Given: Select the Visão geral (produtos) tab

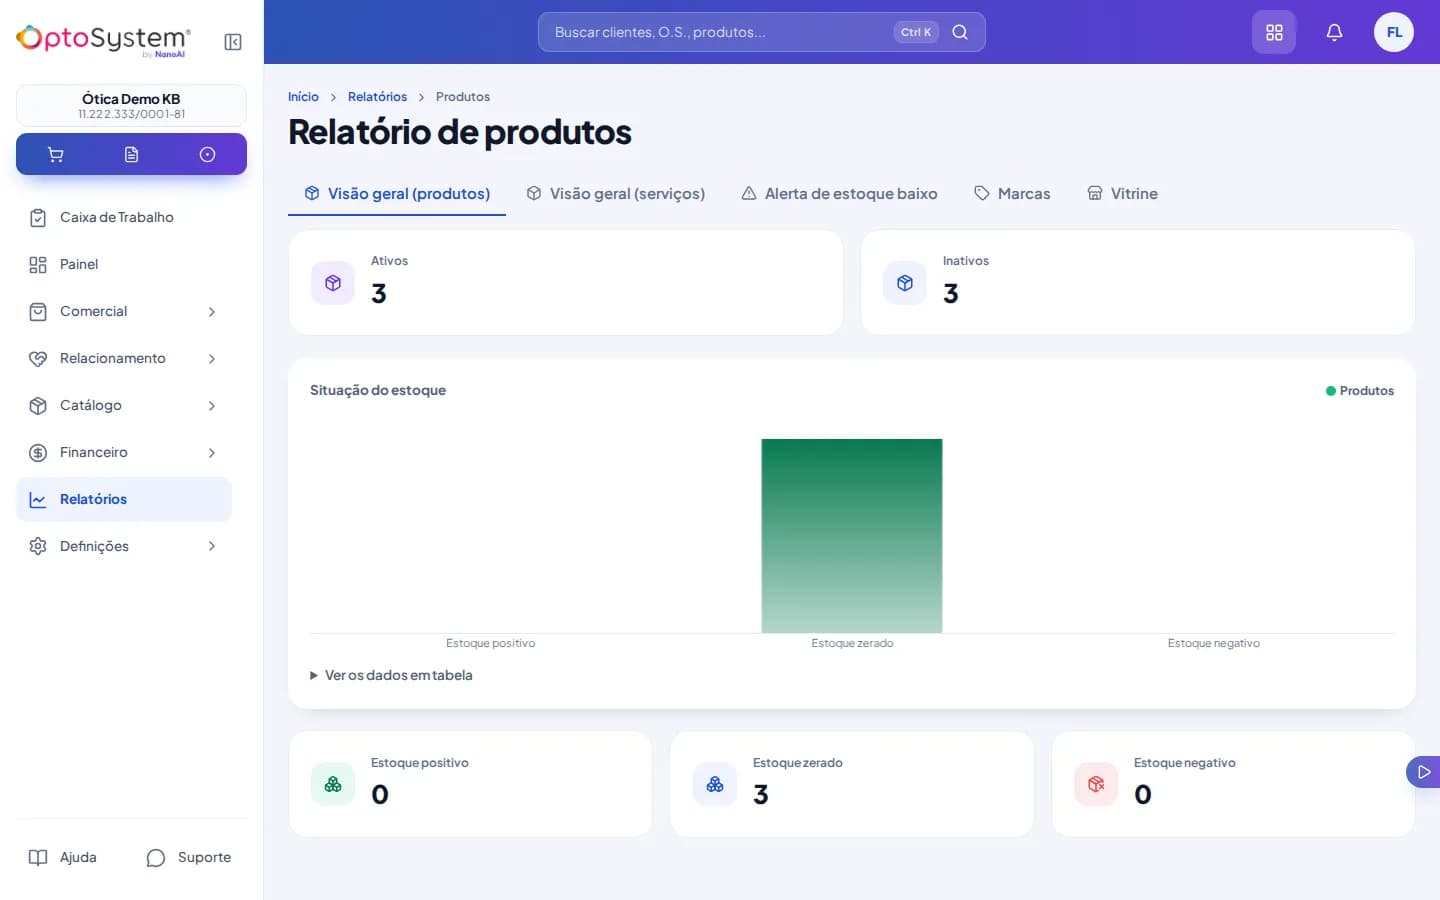Looking at the screenshot, I should pyautogui.click(x=397, y=193).
